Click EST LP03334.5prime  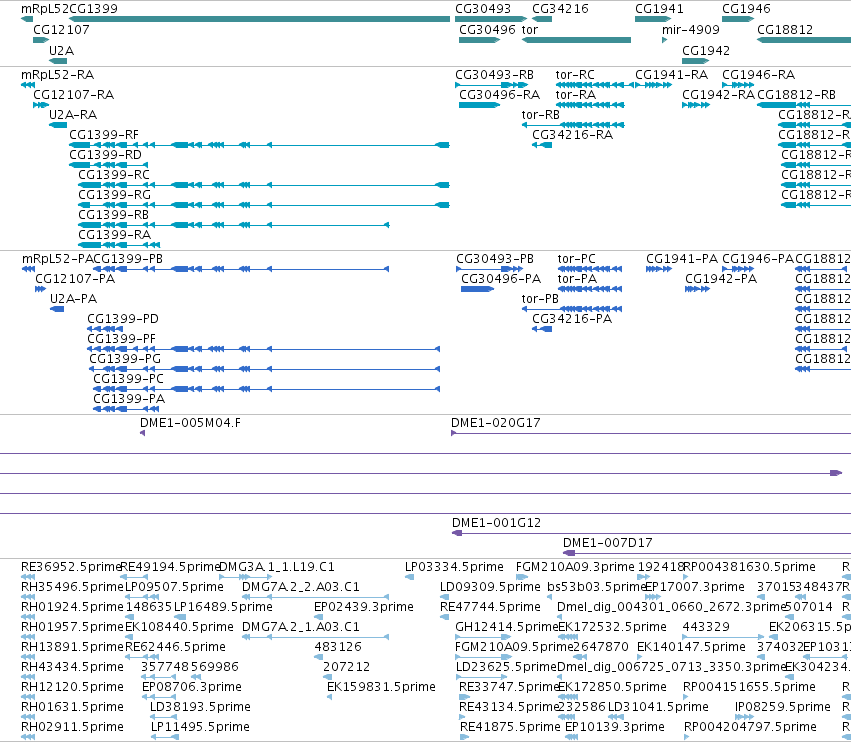tap(454, 567)
